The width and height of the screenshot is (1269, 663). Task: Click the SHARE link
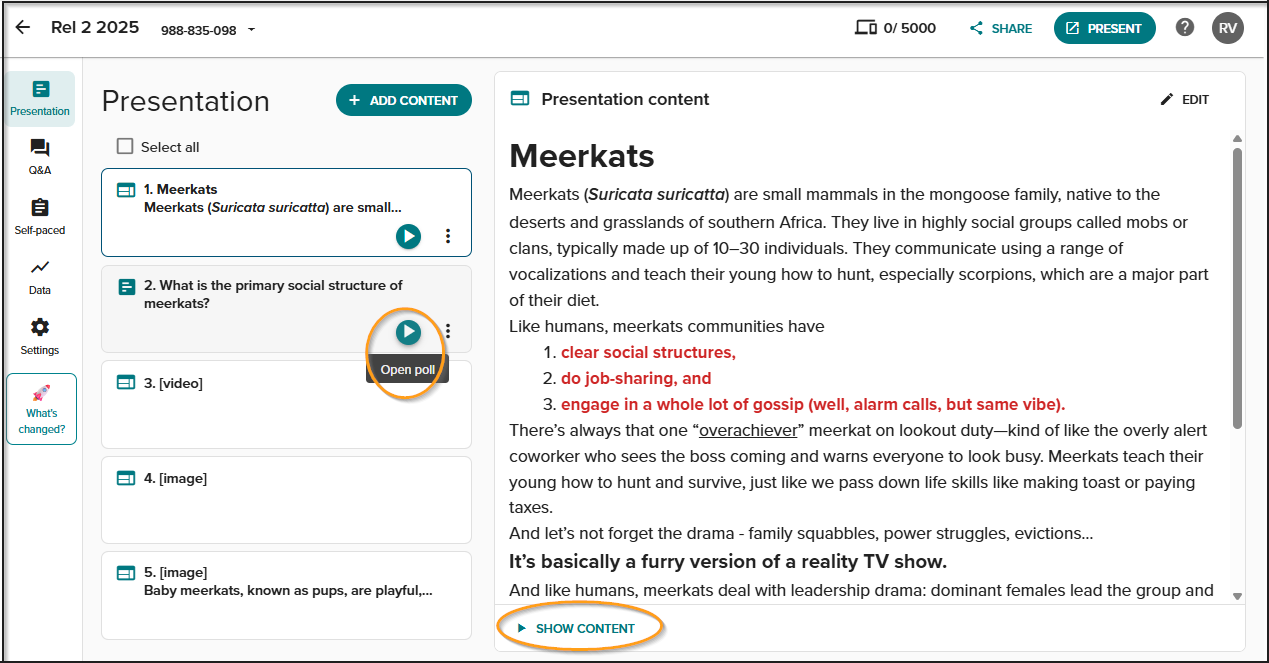pyautogui.click(x=1001, y=28)
